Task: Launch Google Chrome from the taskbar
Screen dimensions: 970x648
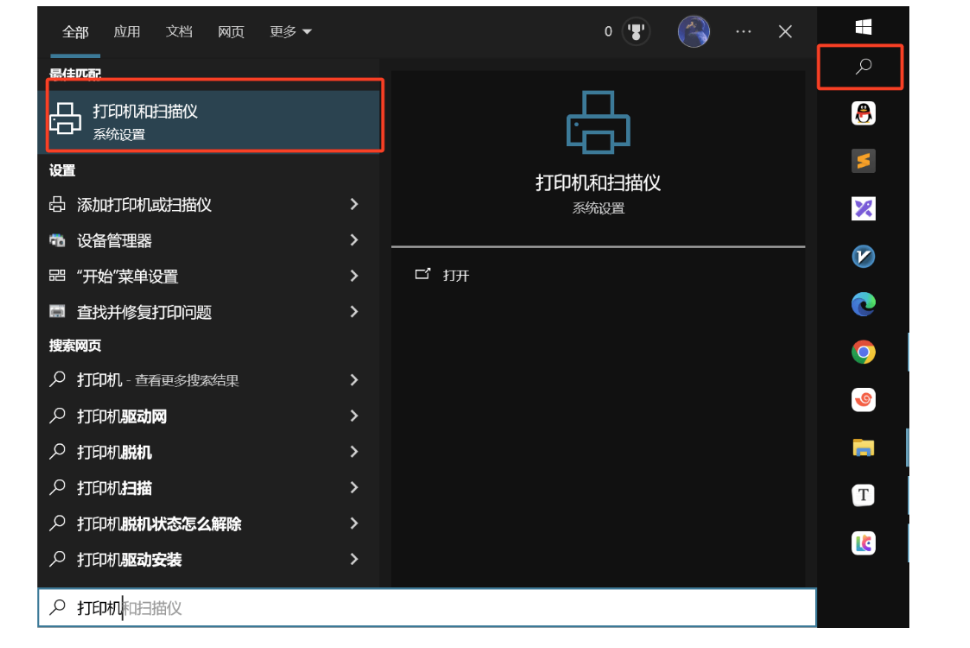Action: [863, 352]
